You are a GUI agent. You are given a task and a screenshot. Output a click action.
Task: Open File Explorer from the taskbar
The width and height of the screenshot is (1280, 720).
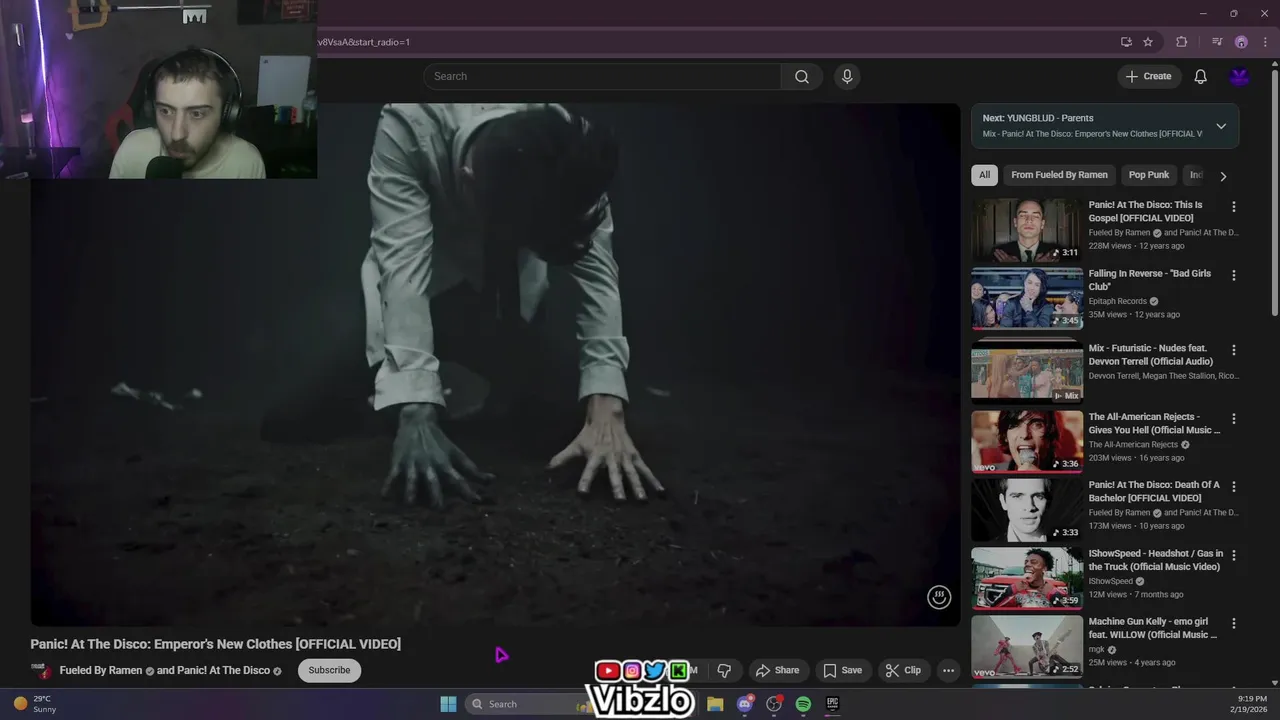click(715, 704)
